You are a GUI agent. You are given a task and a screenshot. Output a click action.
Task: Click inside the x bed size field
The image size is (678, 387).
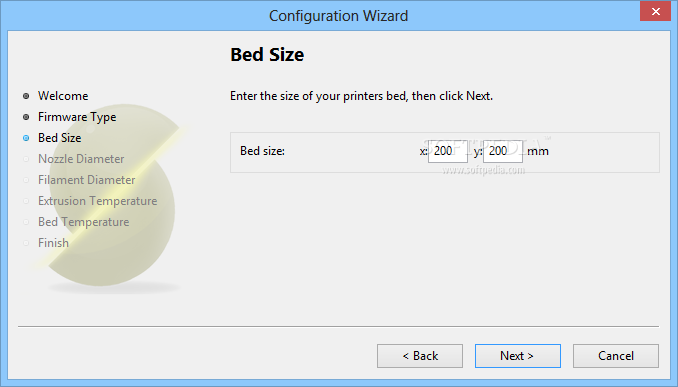pyautogui.click(x=448, y=151)
